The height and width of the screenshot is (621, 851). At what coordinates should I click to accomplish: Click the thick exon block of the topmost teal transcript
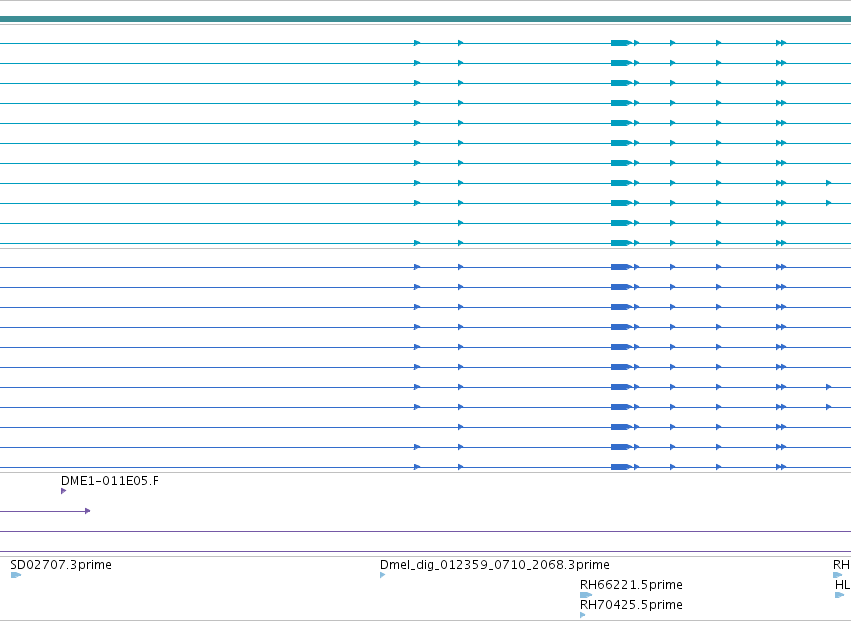click(620, 43)
